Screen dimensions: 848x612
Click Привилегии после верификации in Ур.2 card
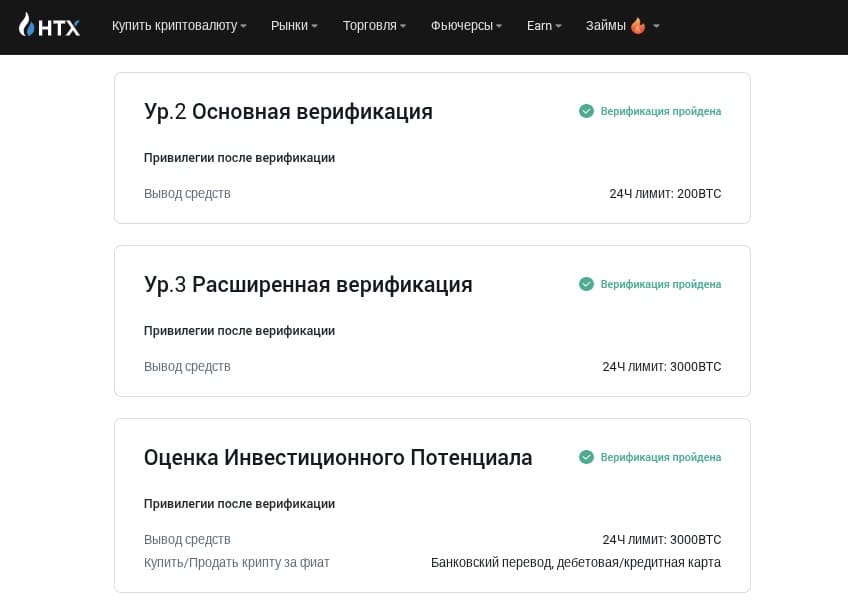[239, 158]
